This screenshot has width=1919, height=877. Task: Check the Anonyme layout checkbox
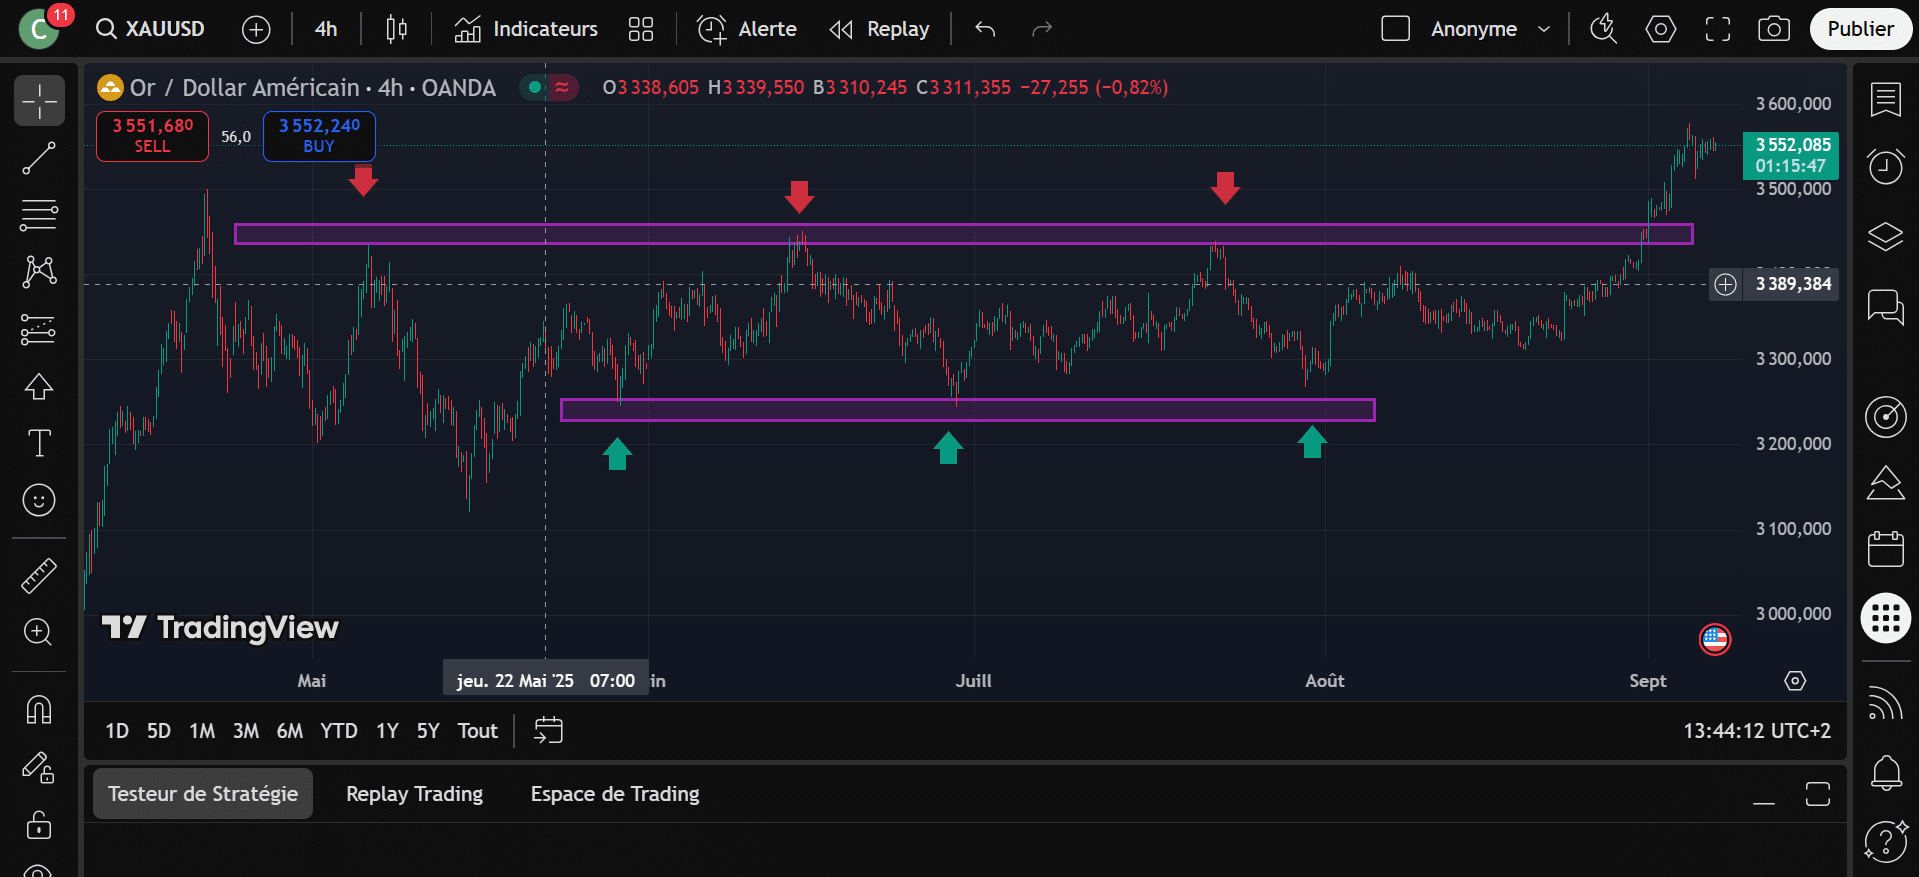(1395, 29)
